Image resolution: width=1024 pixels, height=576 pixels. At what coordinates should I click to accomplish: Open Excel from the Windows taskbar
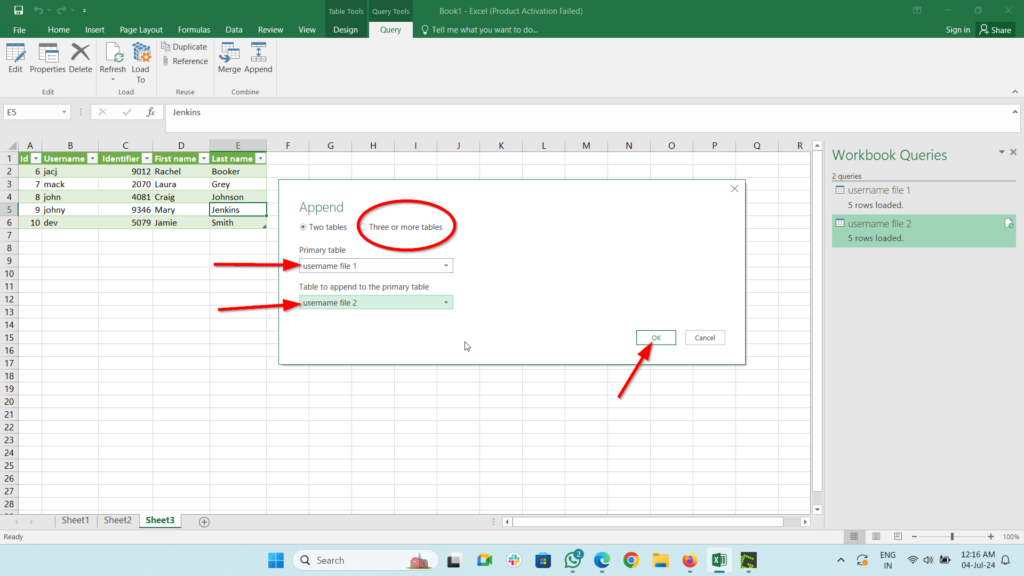tap(719, 560)
